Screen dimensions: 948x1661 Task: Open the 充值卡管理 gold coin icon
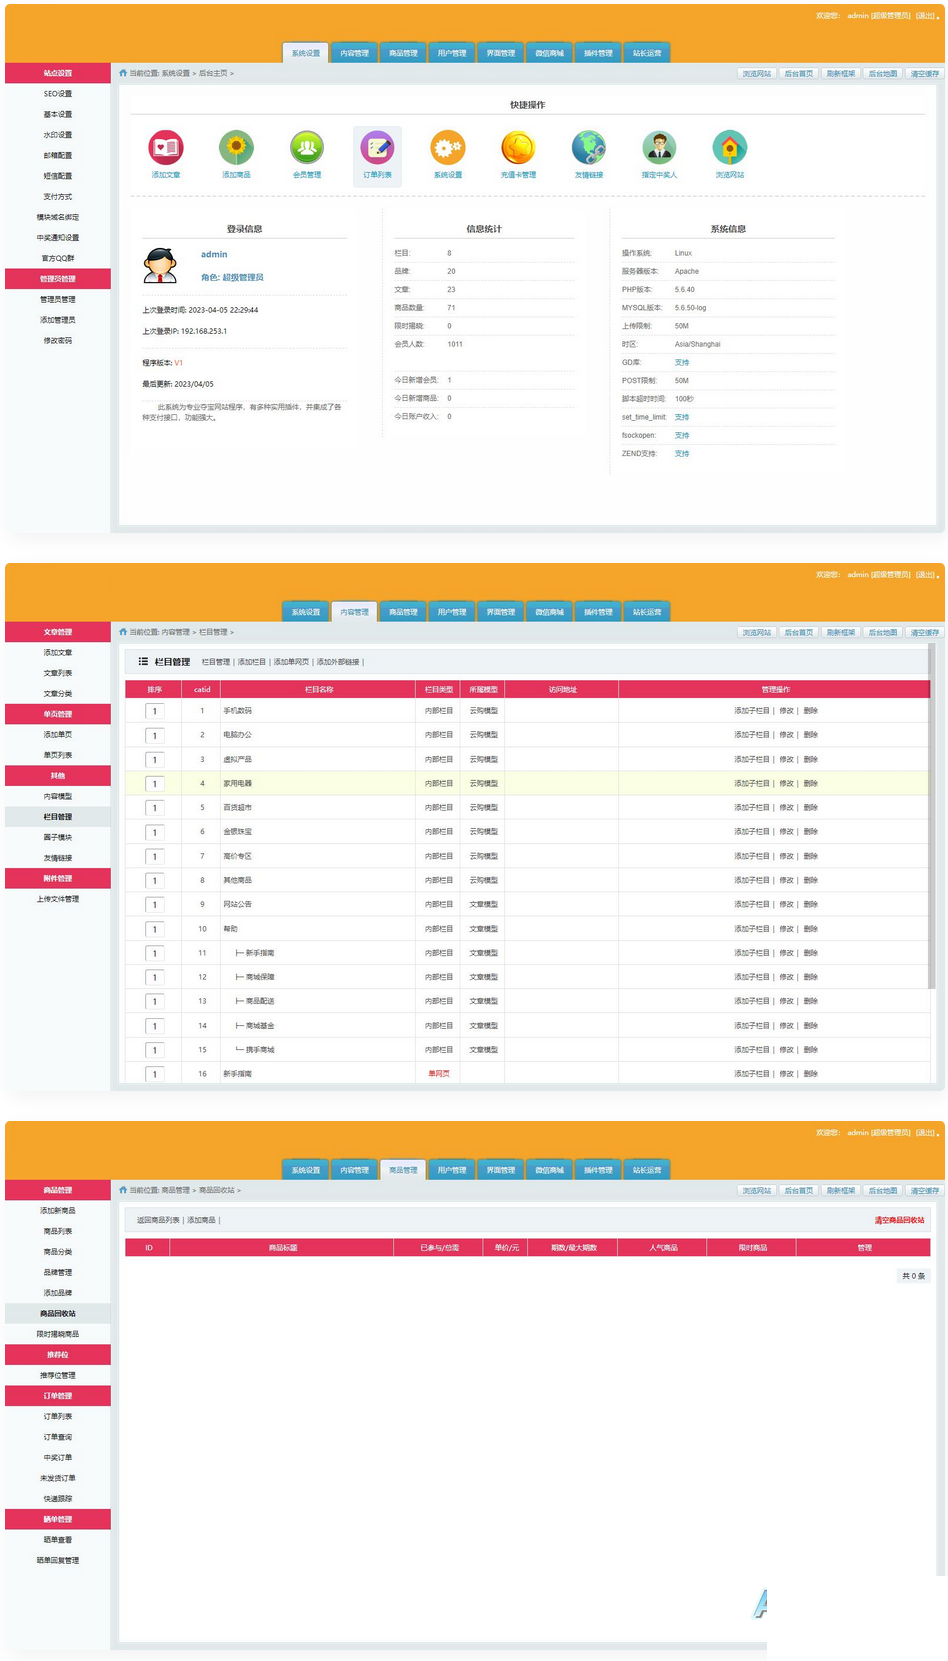pos(518,148)
